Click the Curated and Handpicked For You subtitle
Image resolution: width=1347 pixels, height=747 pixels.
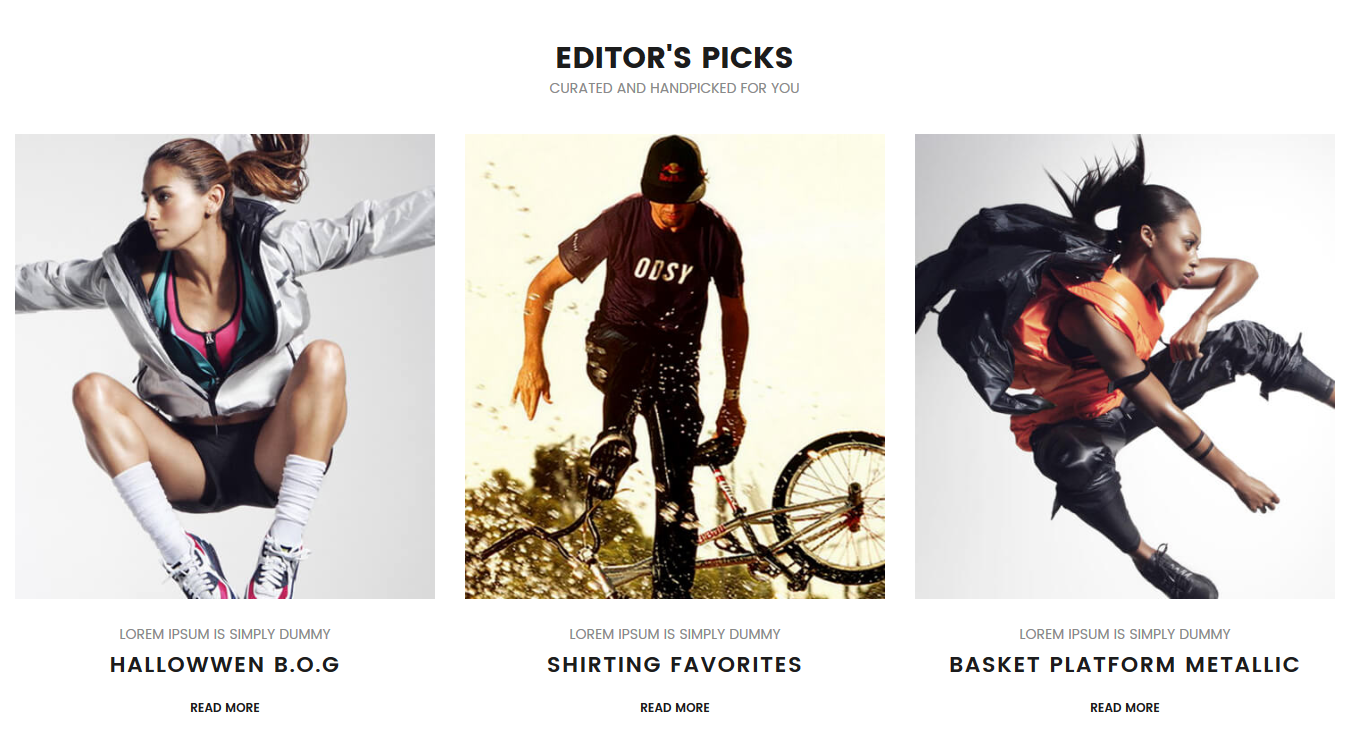(x=675, y=88)
